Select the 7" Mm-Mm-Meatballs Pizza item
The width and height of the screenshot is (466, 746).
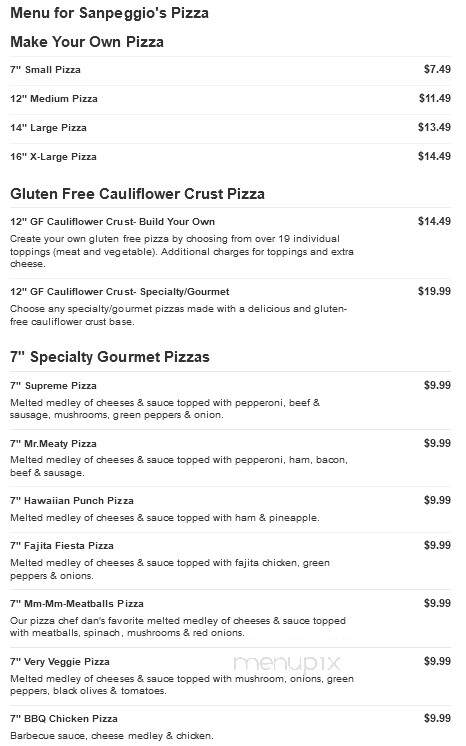[x=77, y=603]
